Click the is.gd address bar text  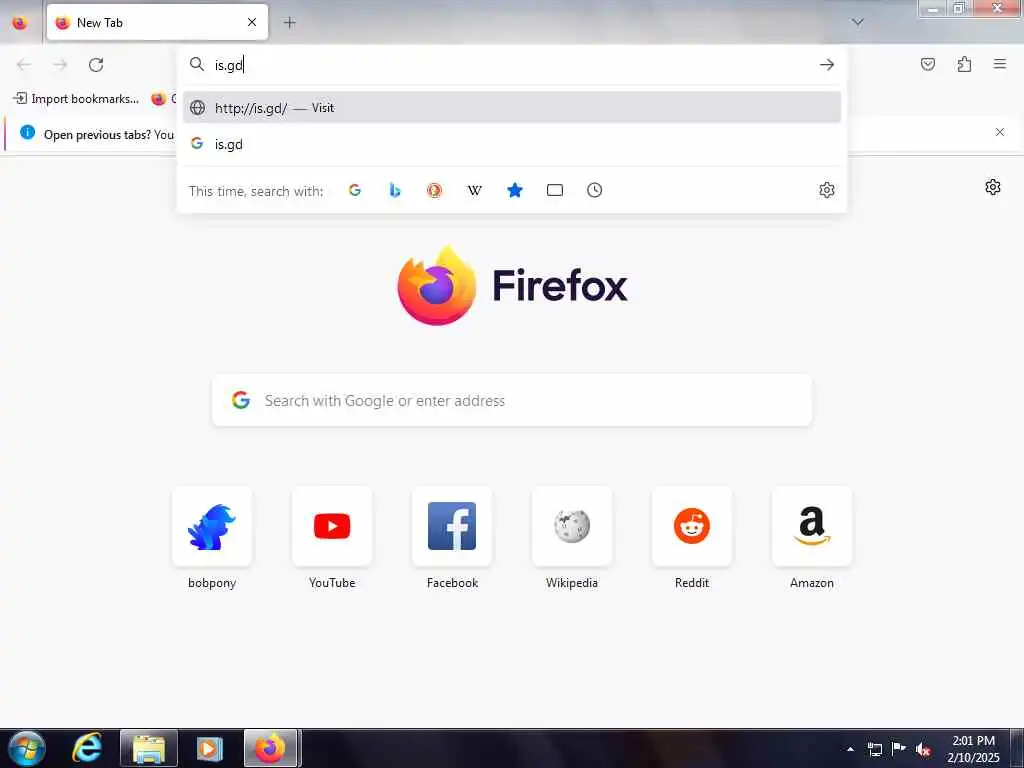point(229,65)
